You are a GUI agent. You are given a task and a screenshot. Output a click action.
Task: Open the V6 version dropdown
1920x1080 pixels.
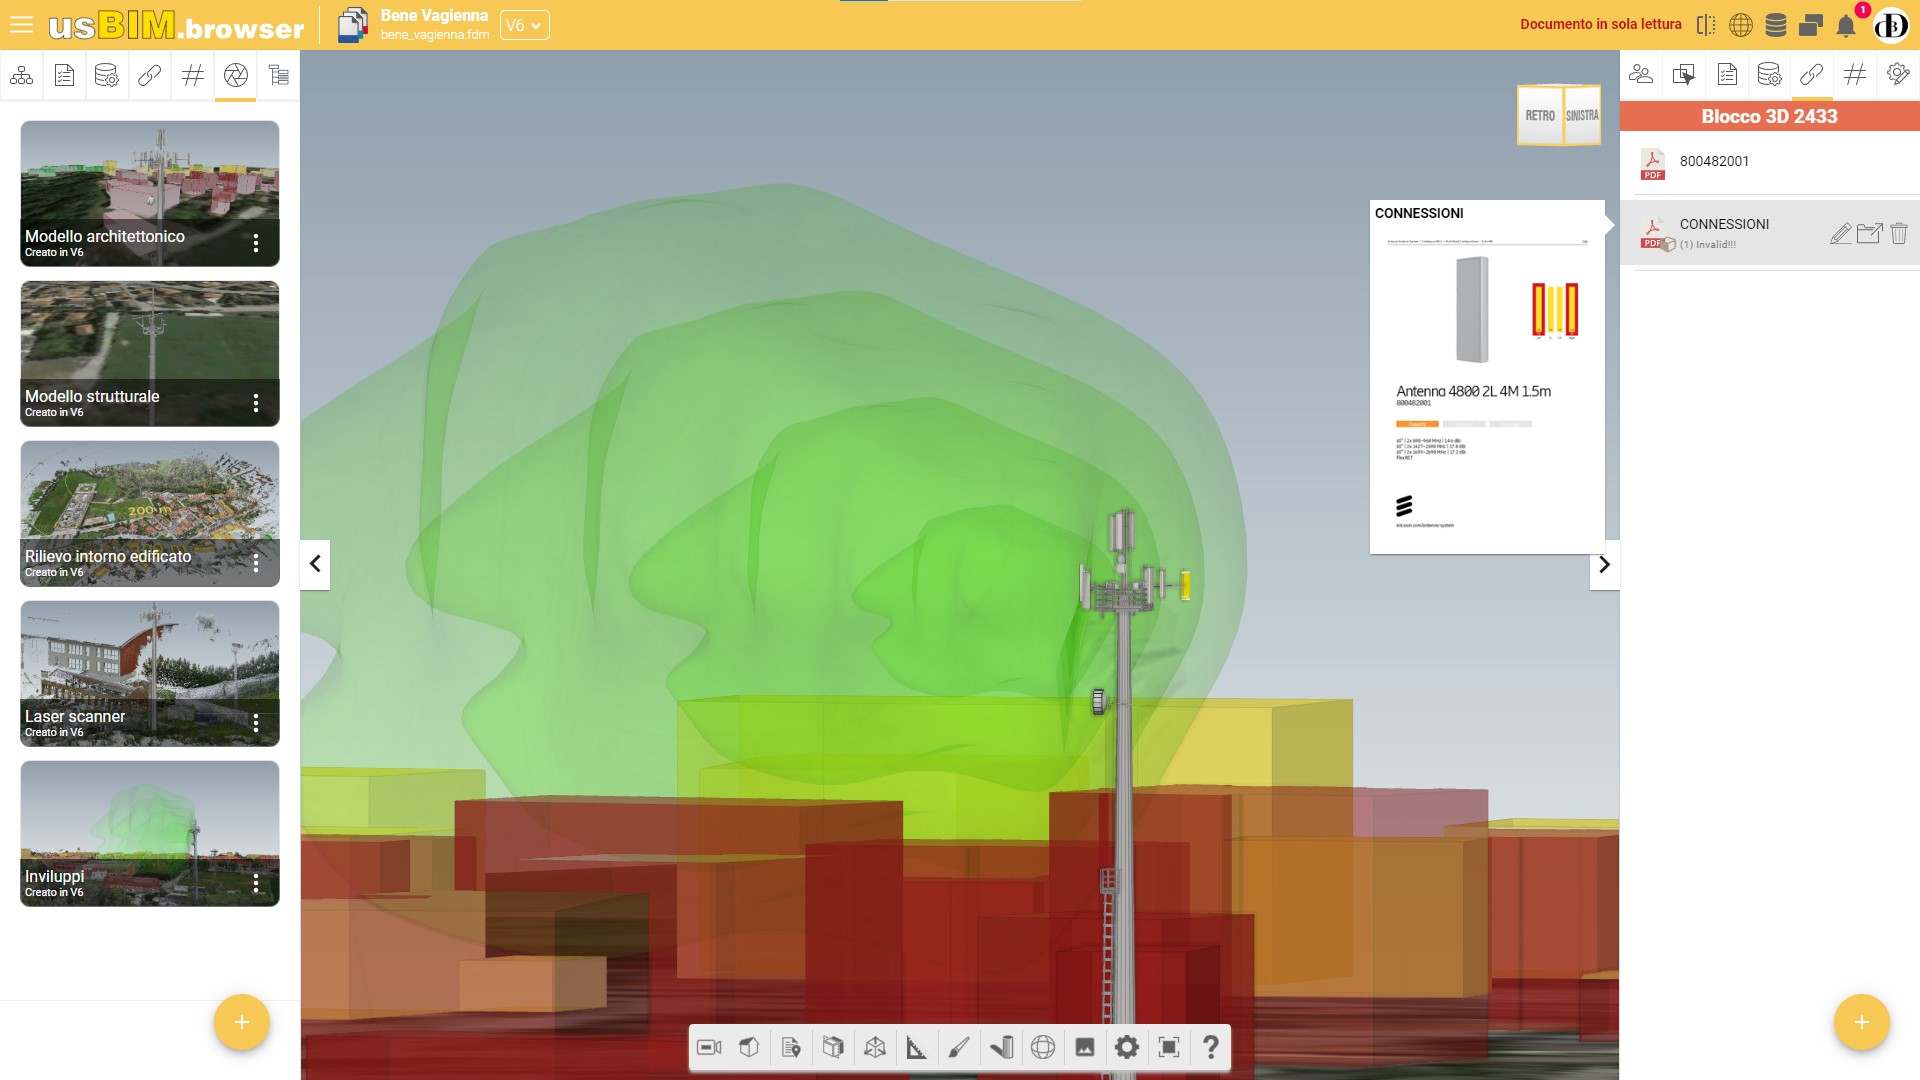click(524, 25)
